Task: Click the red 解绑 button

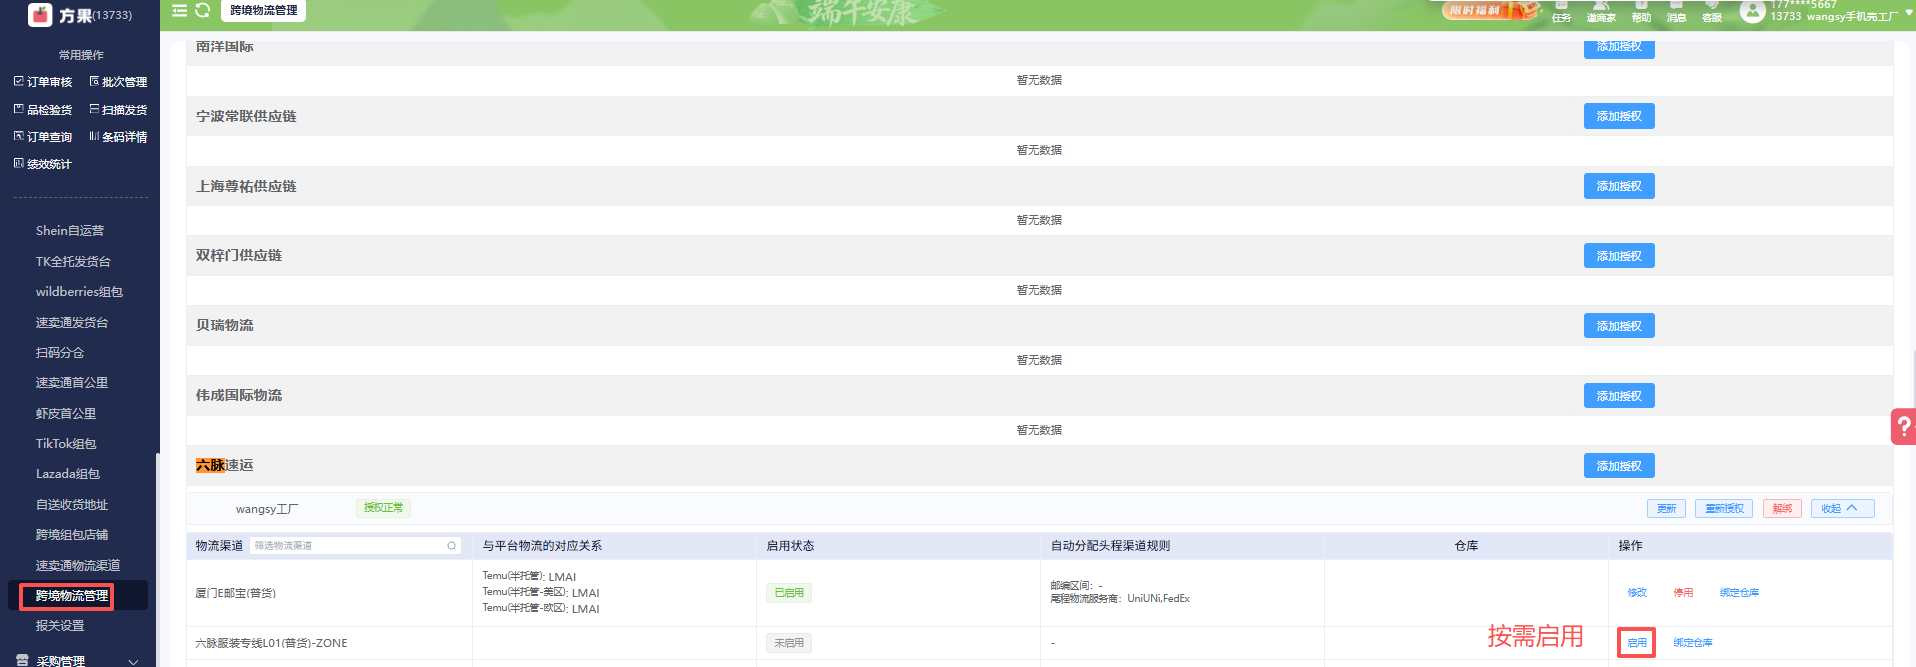Action: 1782,509
